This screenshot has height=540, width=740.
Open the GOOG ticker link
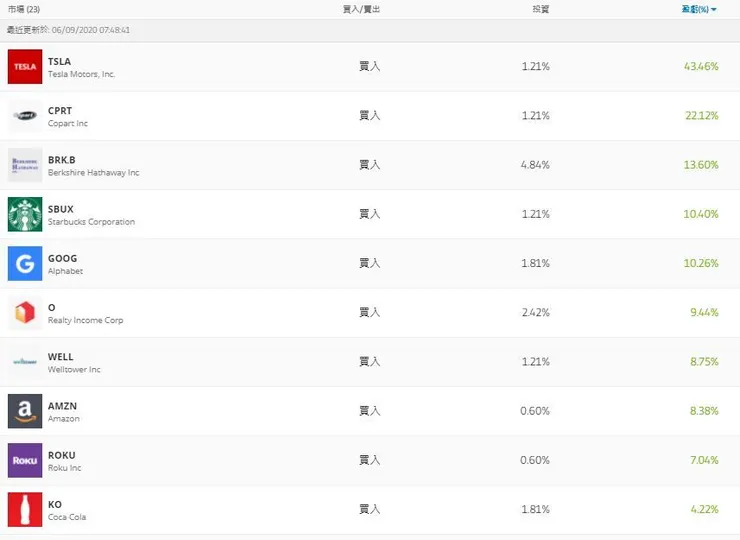click(62, 258)
